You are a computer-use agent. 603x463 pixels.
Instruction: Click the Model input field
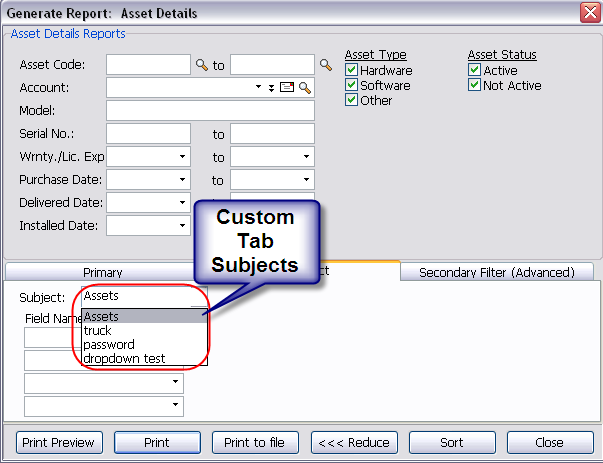pos(210,111)
